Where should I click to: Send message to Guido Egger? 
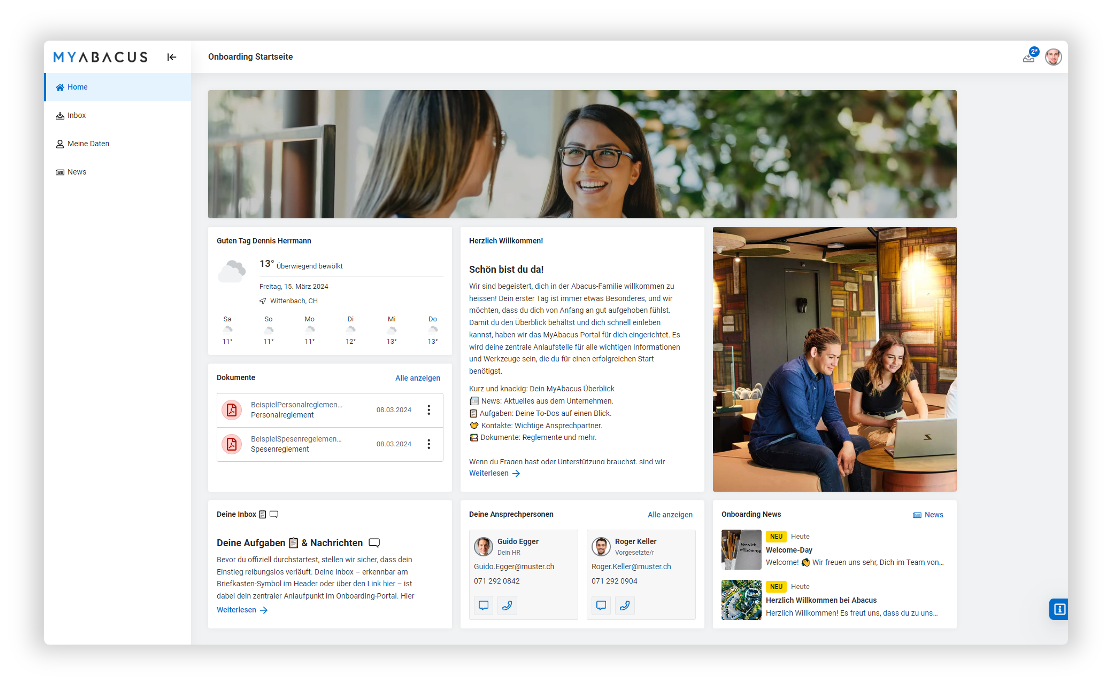point(483,605)
